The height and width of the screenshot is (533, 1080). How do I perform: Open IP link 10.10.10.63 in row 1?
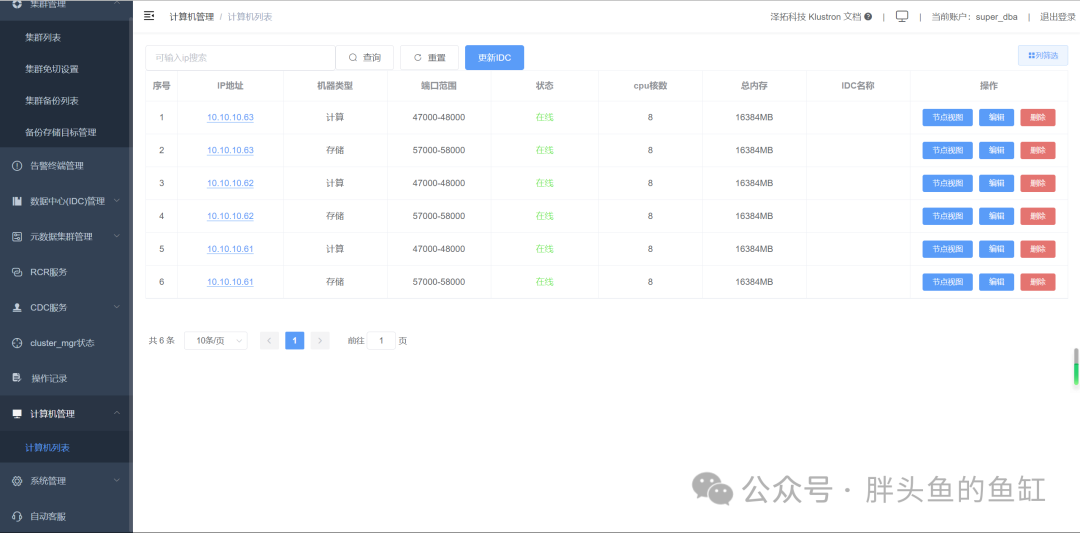[x=230, y=117]
